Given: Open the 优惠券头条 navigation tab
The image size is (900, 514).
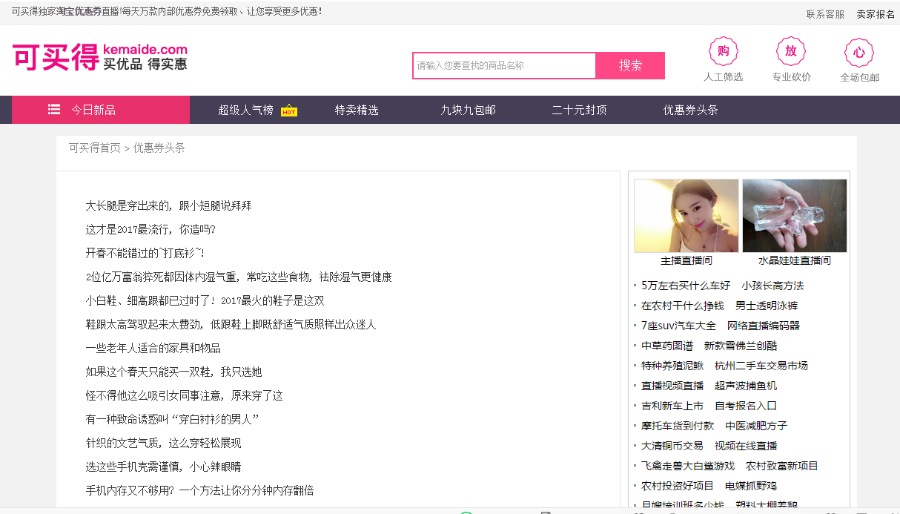Looking at the screenshot, I should (690, 110).
